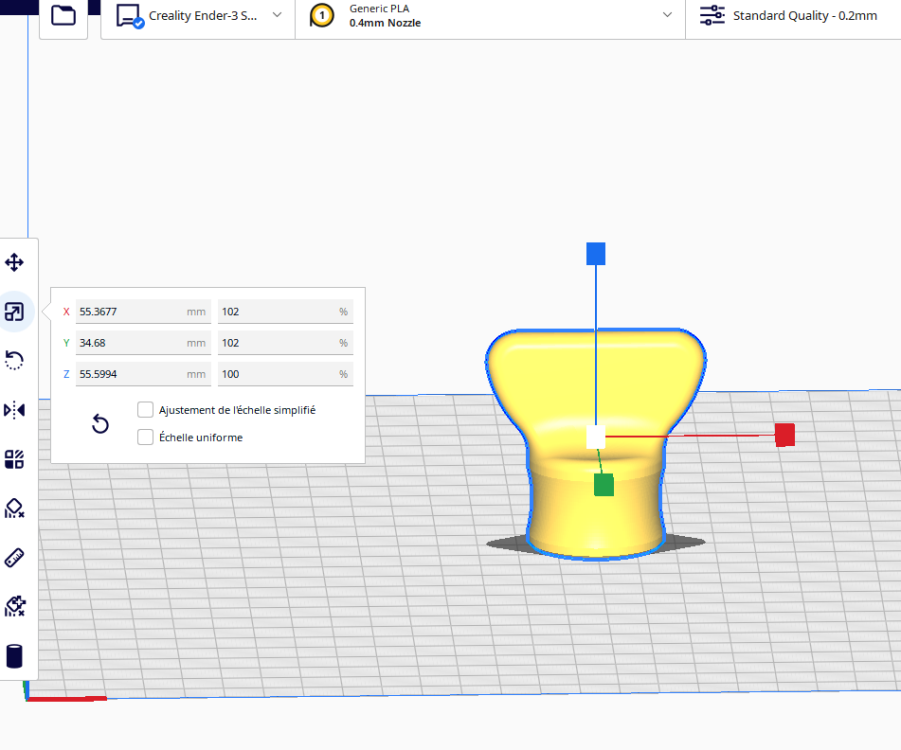This screenshot has height=750, width=901.
Task: Select the Scale tool icon
Action: [14, 312]
